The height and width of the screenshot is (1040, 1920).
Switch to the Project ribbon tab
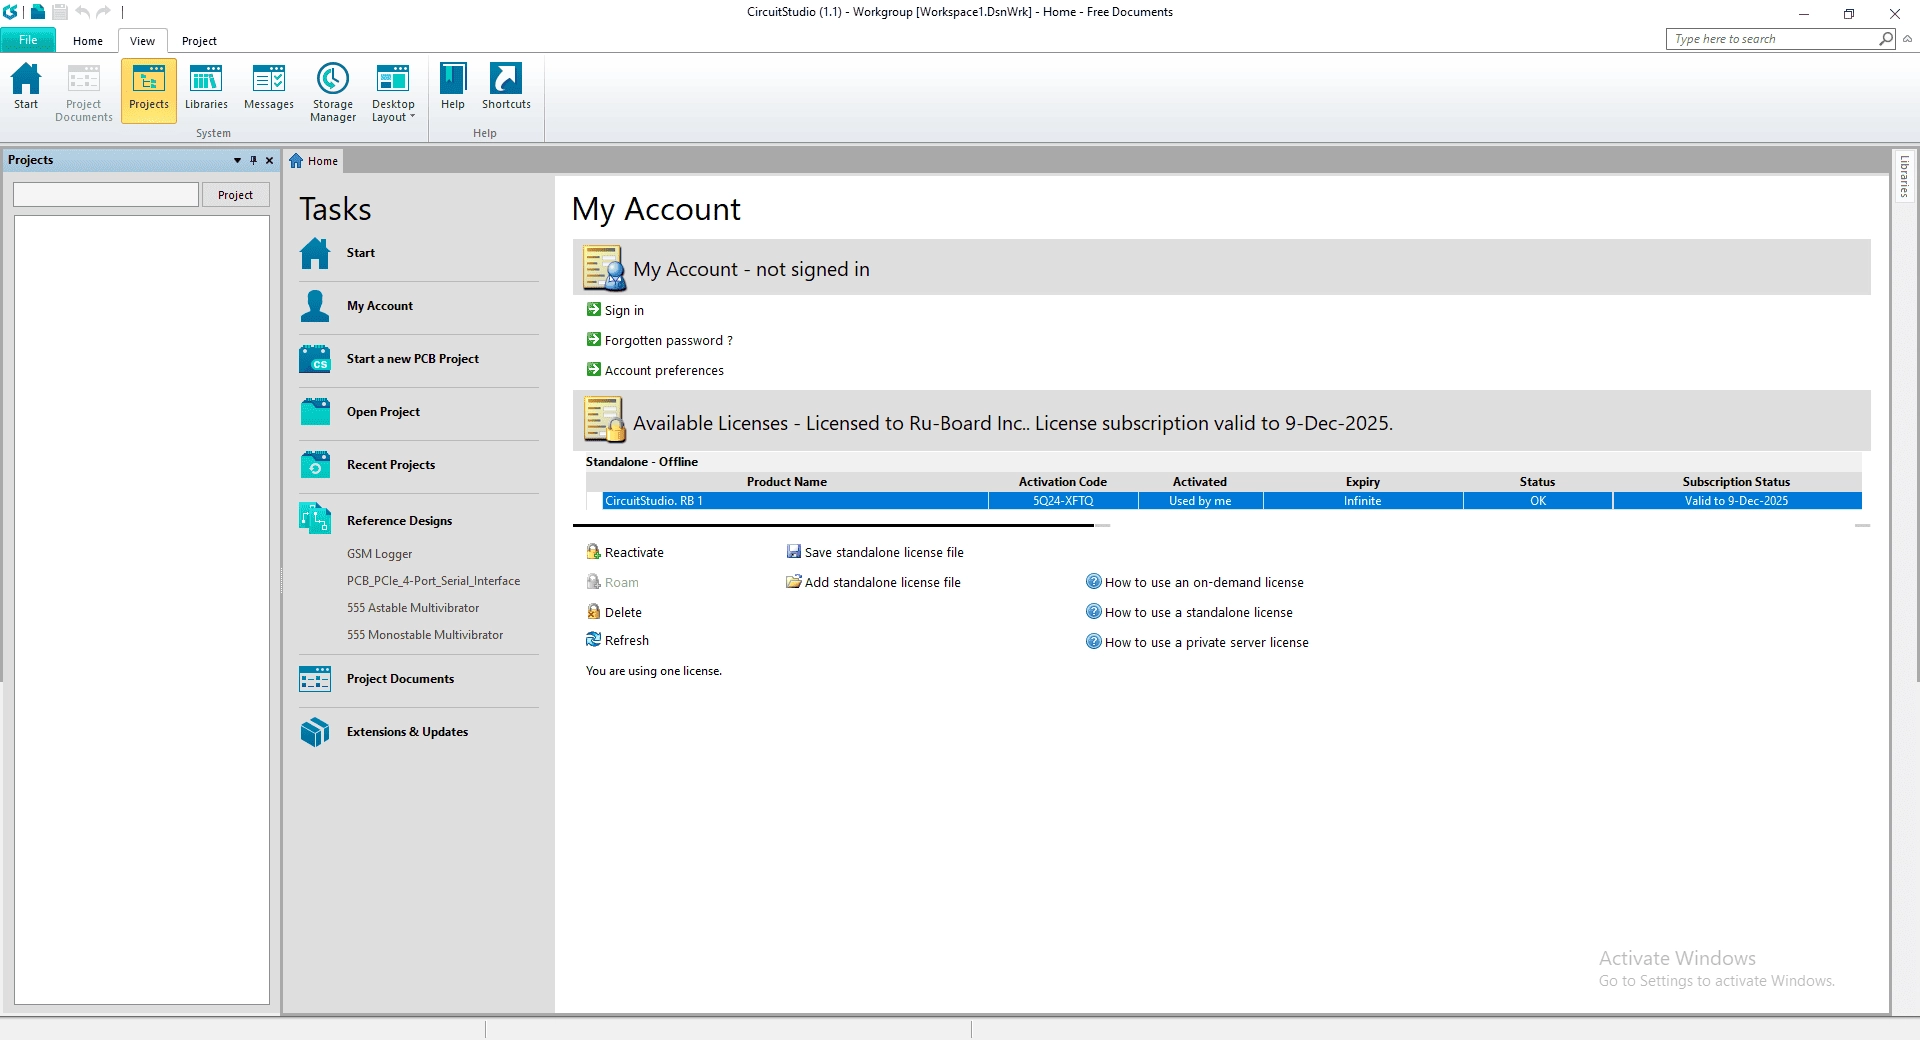pyautogui.click(x=199, y=41)
